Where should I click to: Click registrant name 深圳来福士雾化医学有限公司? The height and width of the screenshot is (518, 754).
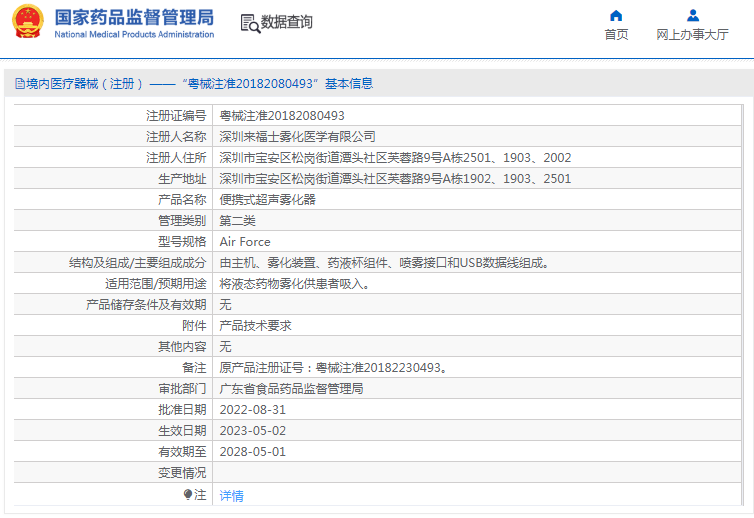coord(297,137)
